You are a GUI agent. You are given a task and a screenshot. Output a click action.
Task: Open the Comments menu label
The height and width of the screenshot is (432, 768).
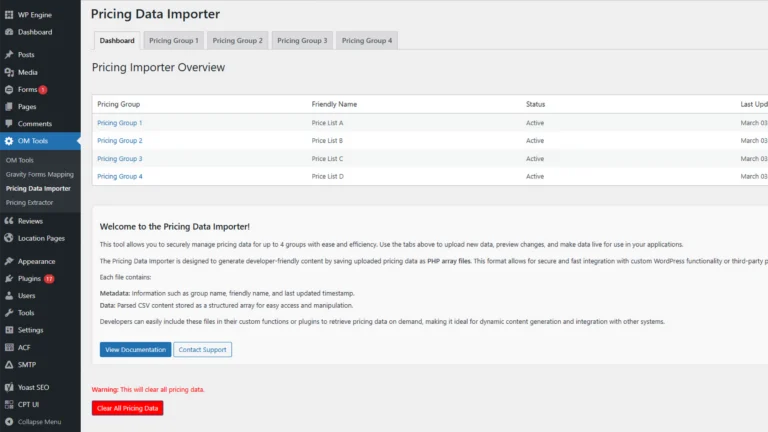(x=35, y=123)
